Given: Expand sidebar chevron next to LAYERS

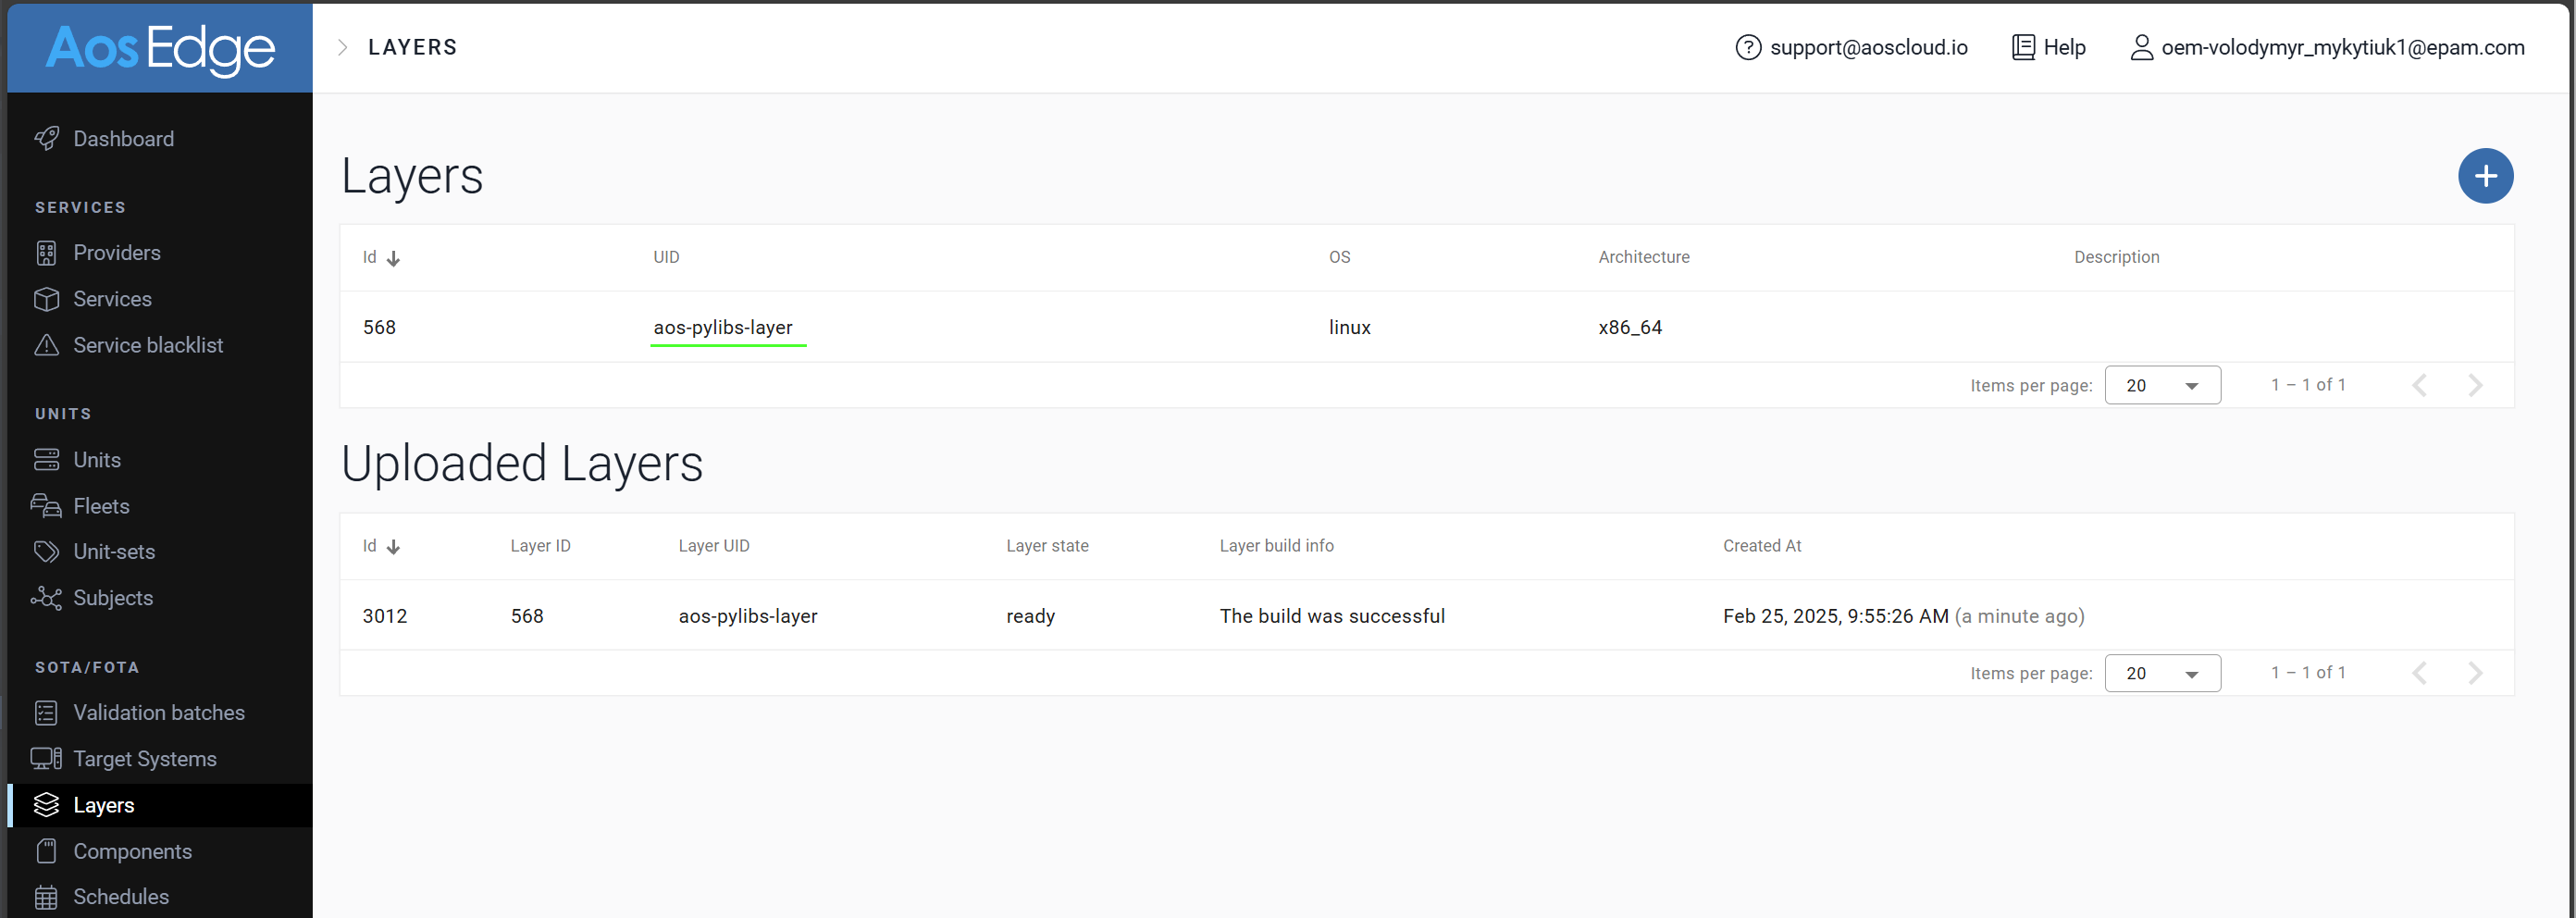Looking at the screenshot, I should tap(343, 47).
